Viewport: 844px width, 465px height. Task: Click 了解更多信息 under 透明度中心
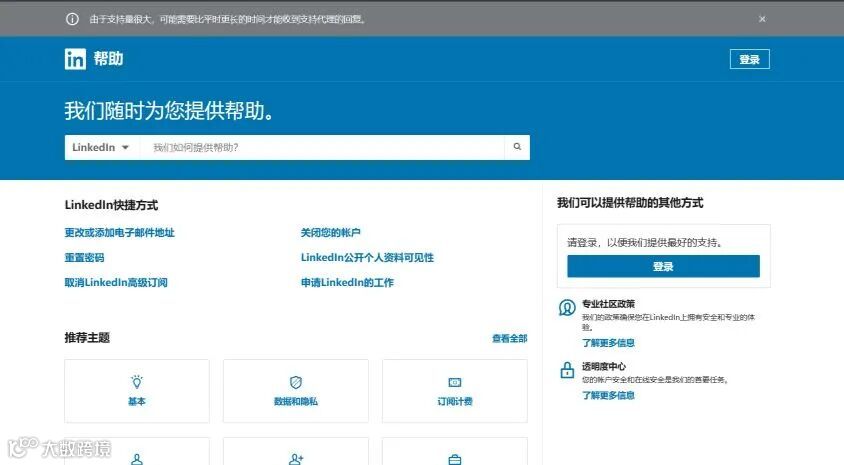[608, 396]
